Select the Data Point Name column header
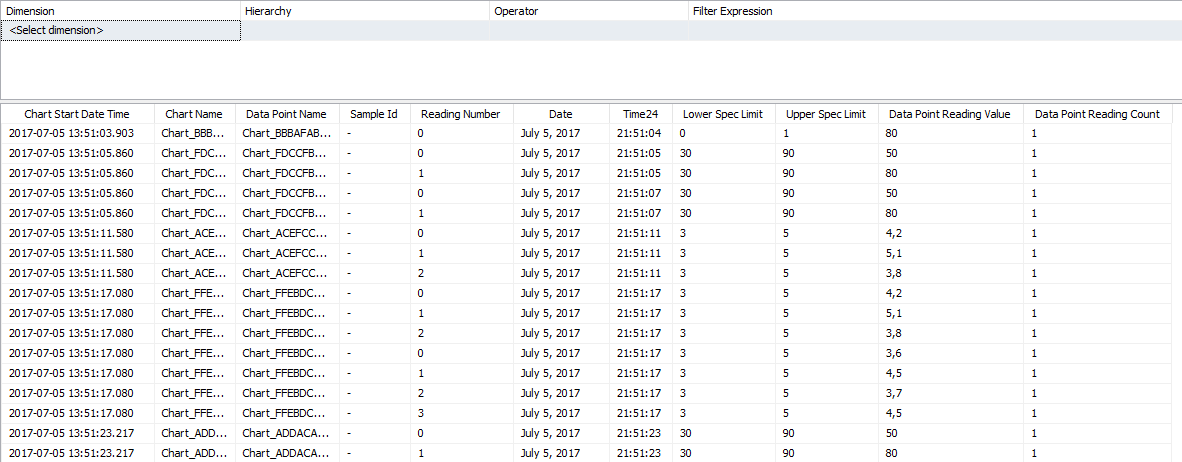The height and width of the screenshot is (462, 1182). [x=286, y=114]
